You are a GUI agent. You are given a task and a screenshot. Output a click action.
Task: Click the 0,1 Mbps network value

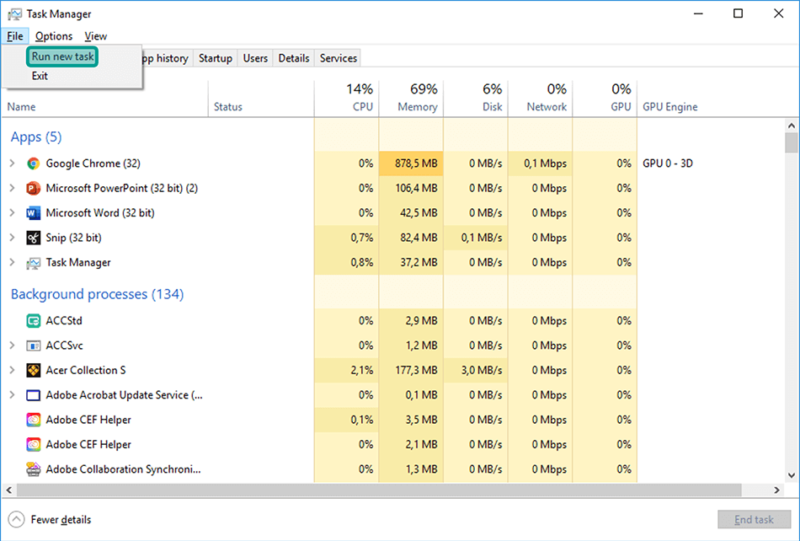point(540,163)
